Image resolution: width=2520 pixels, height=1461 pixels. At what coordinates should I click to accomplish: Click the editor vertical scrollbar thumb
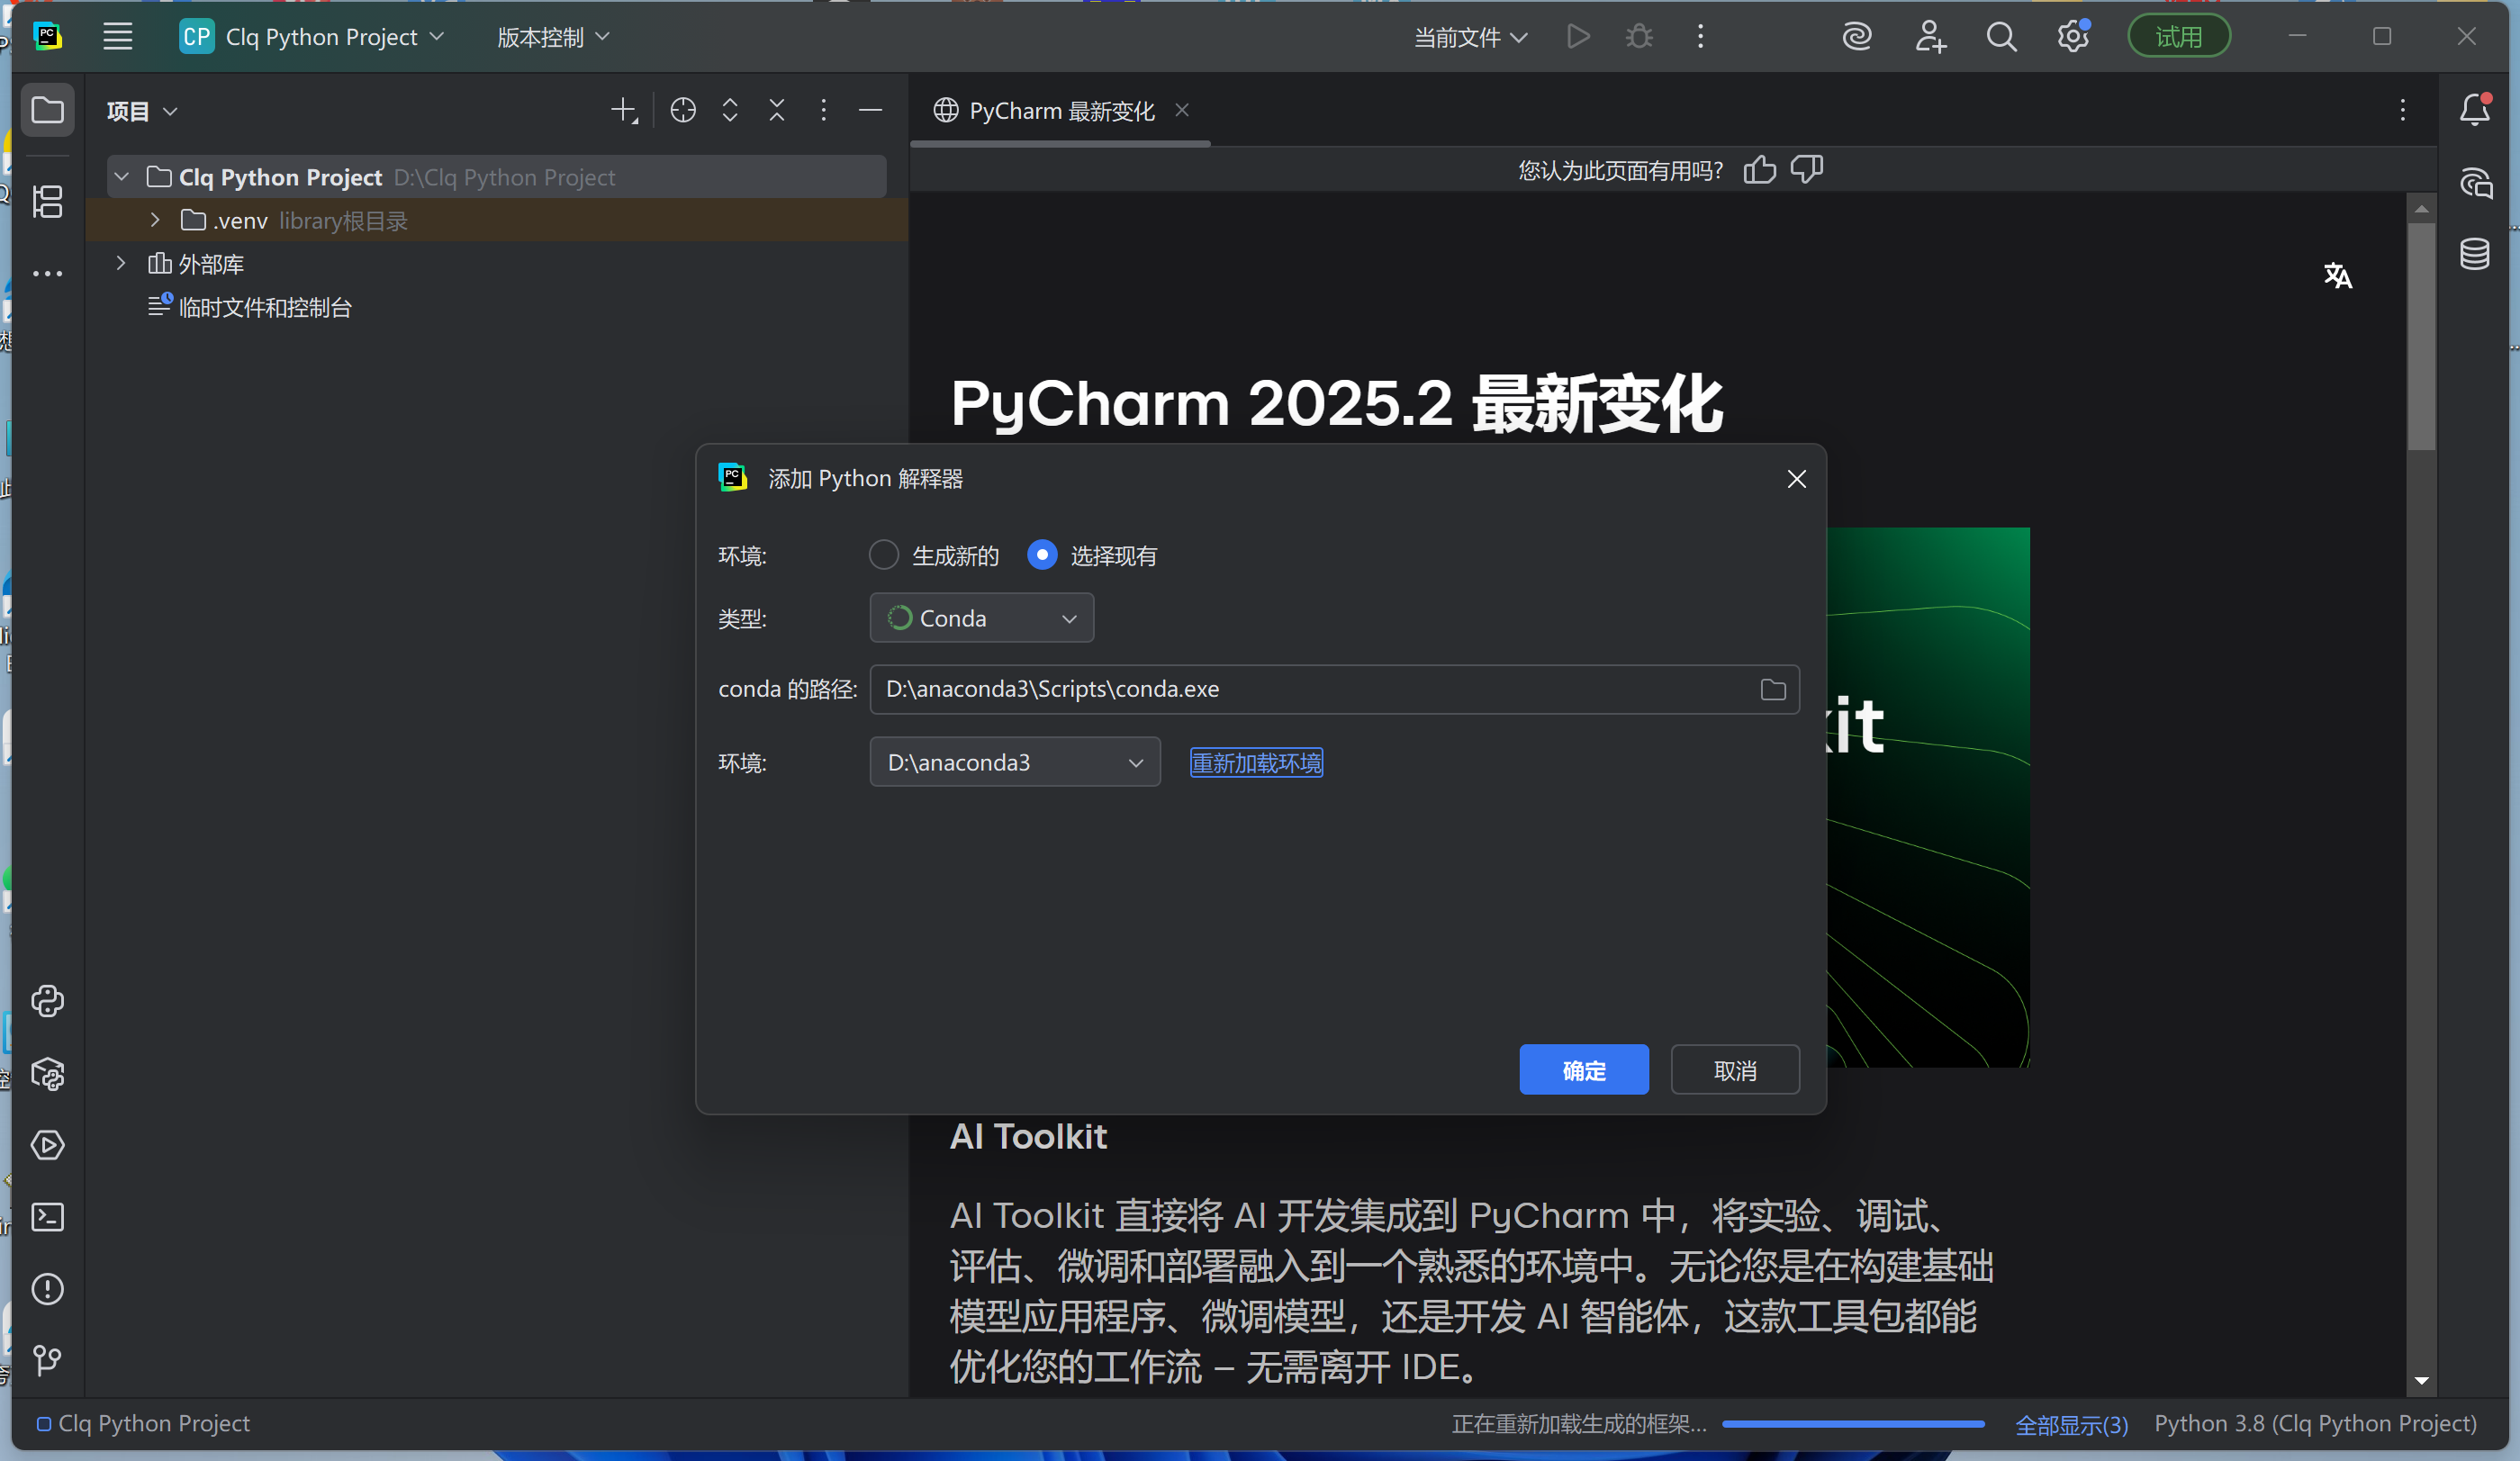pos(2421,336)
